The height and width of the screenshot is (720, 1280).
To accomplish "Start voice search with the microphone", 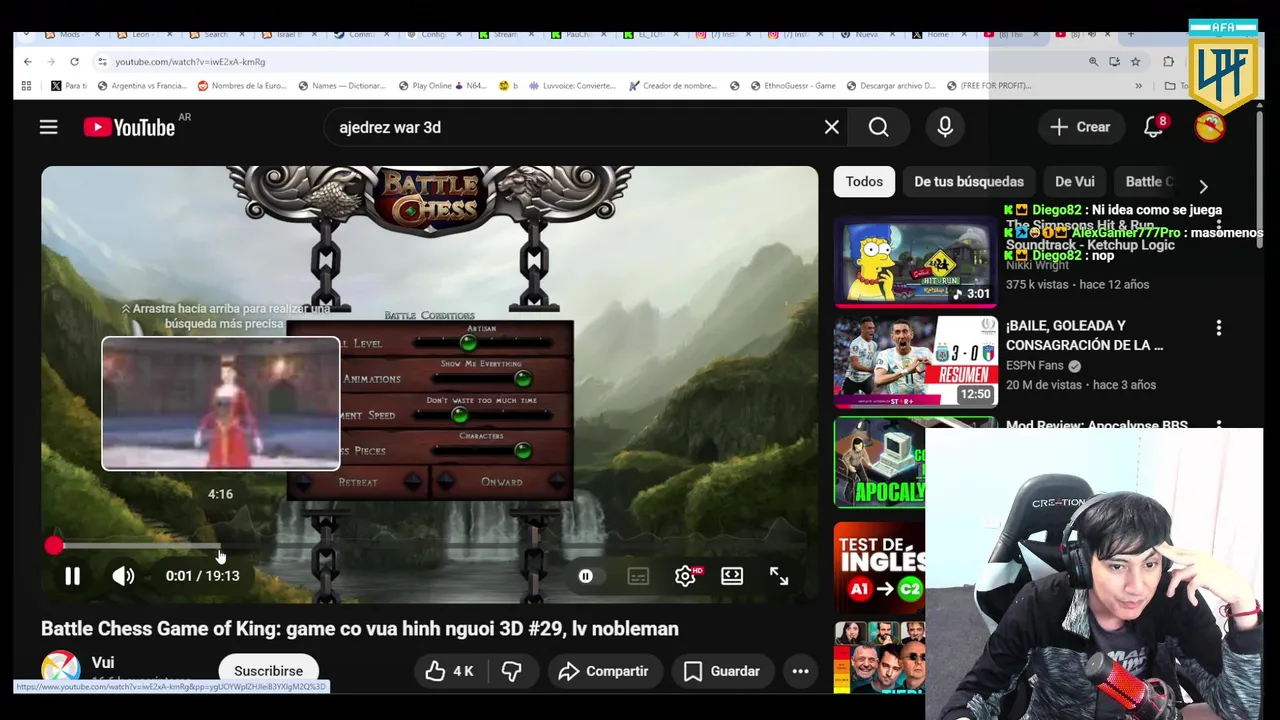I will pos(945,127).
